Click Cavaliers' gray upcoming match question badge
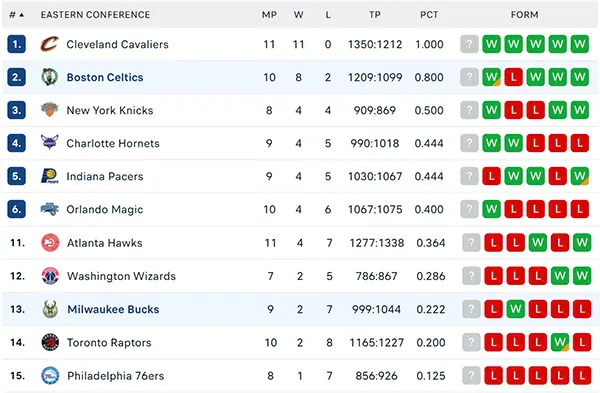The width and height of the screenshot is (600, 393). [470, 44]
